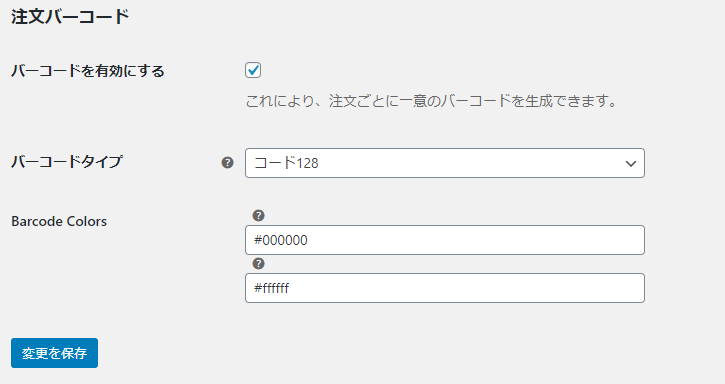
Task: Click the chevron arrow in the コード128 selector
Action: 631,163
